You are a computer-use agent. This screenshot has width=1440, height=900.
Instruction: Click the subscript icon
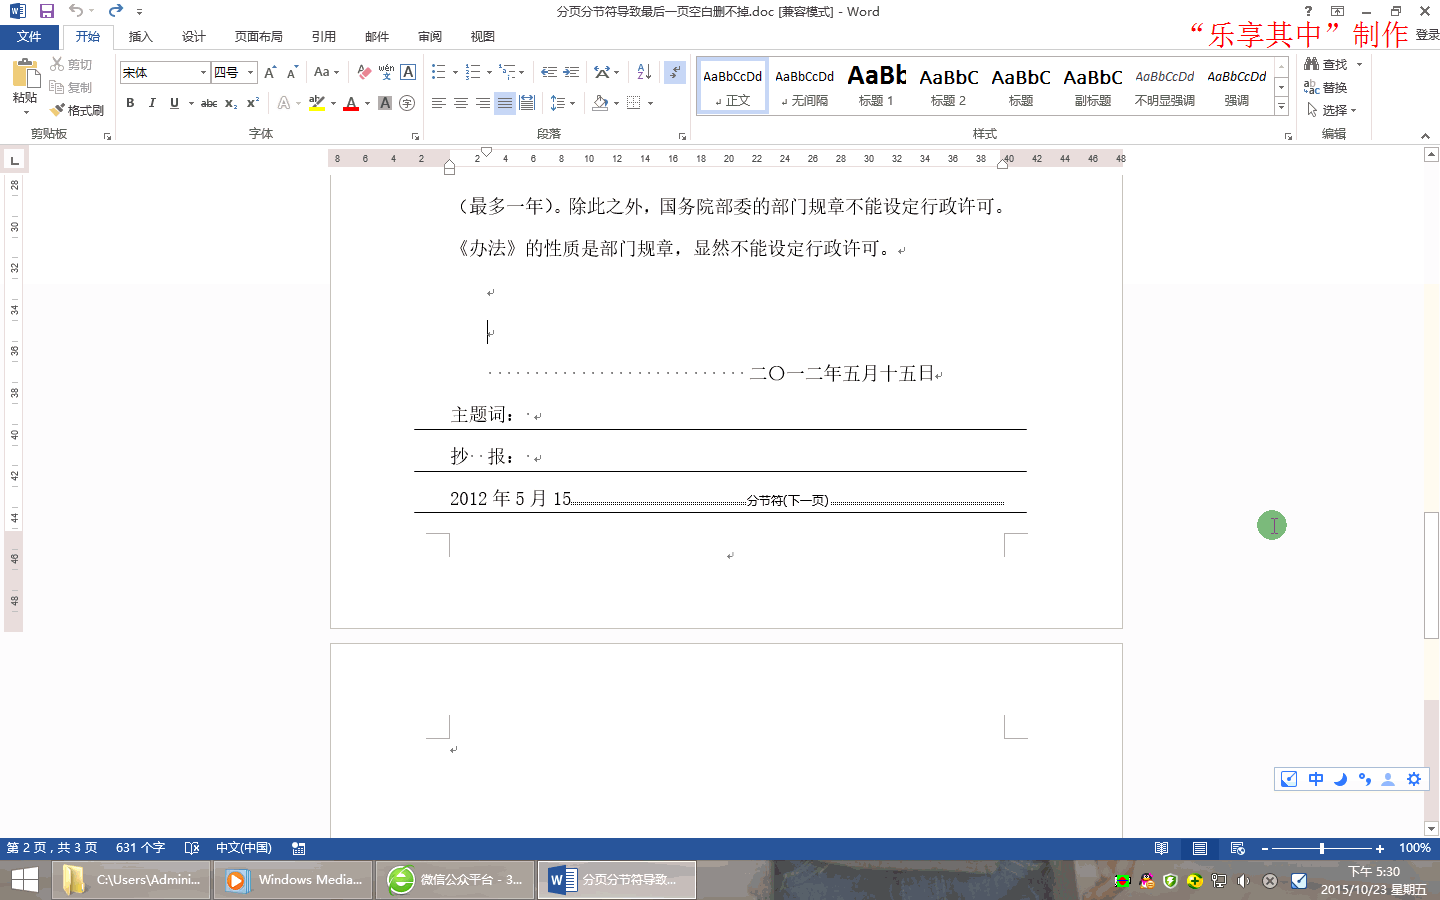(x=230, y=103)
